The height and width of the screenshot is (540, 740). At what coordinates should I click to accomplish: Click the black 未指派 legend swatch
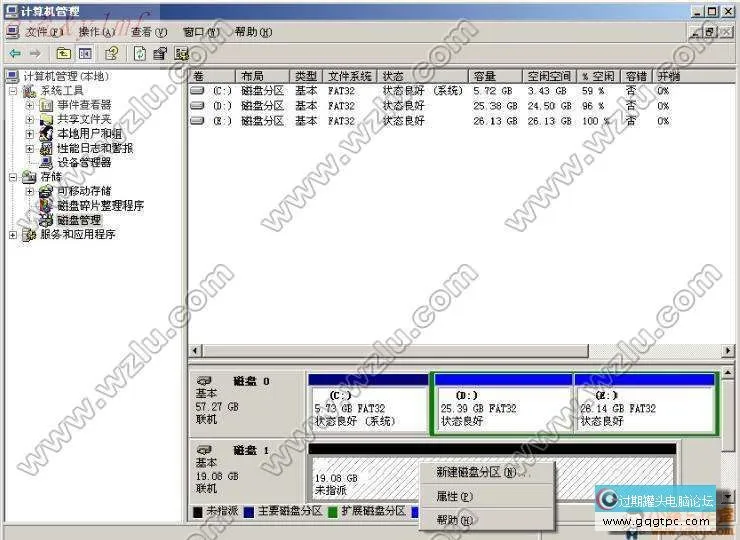[x=198, y=512]
